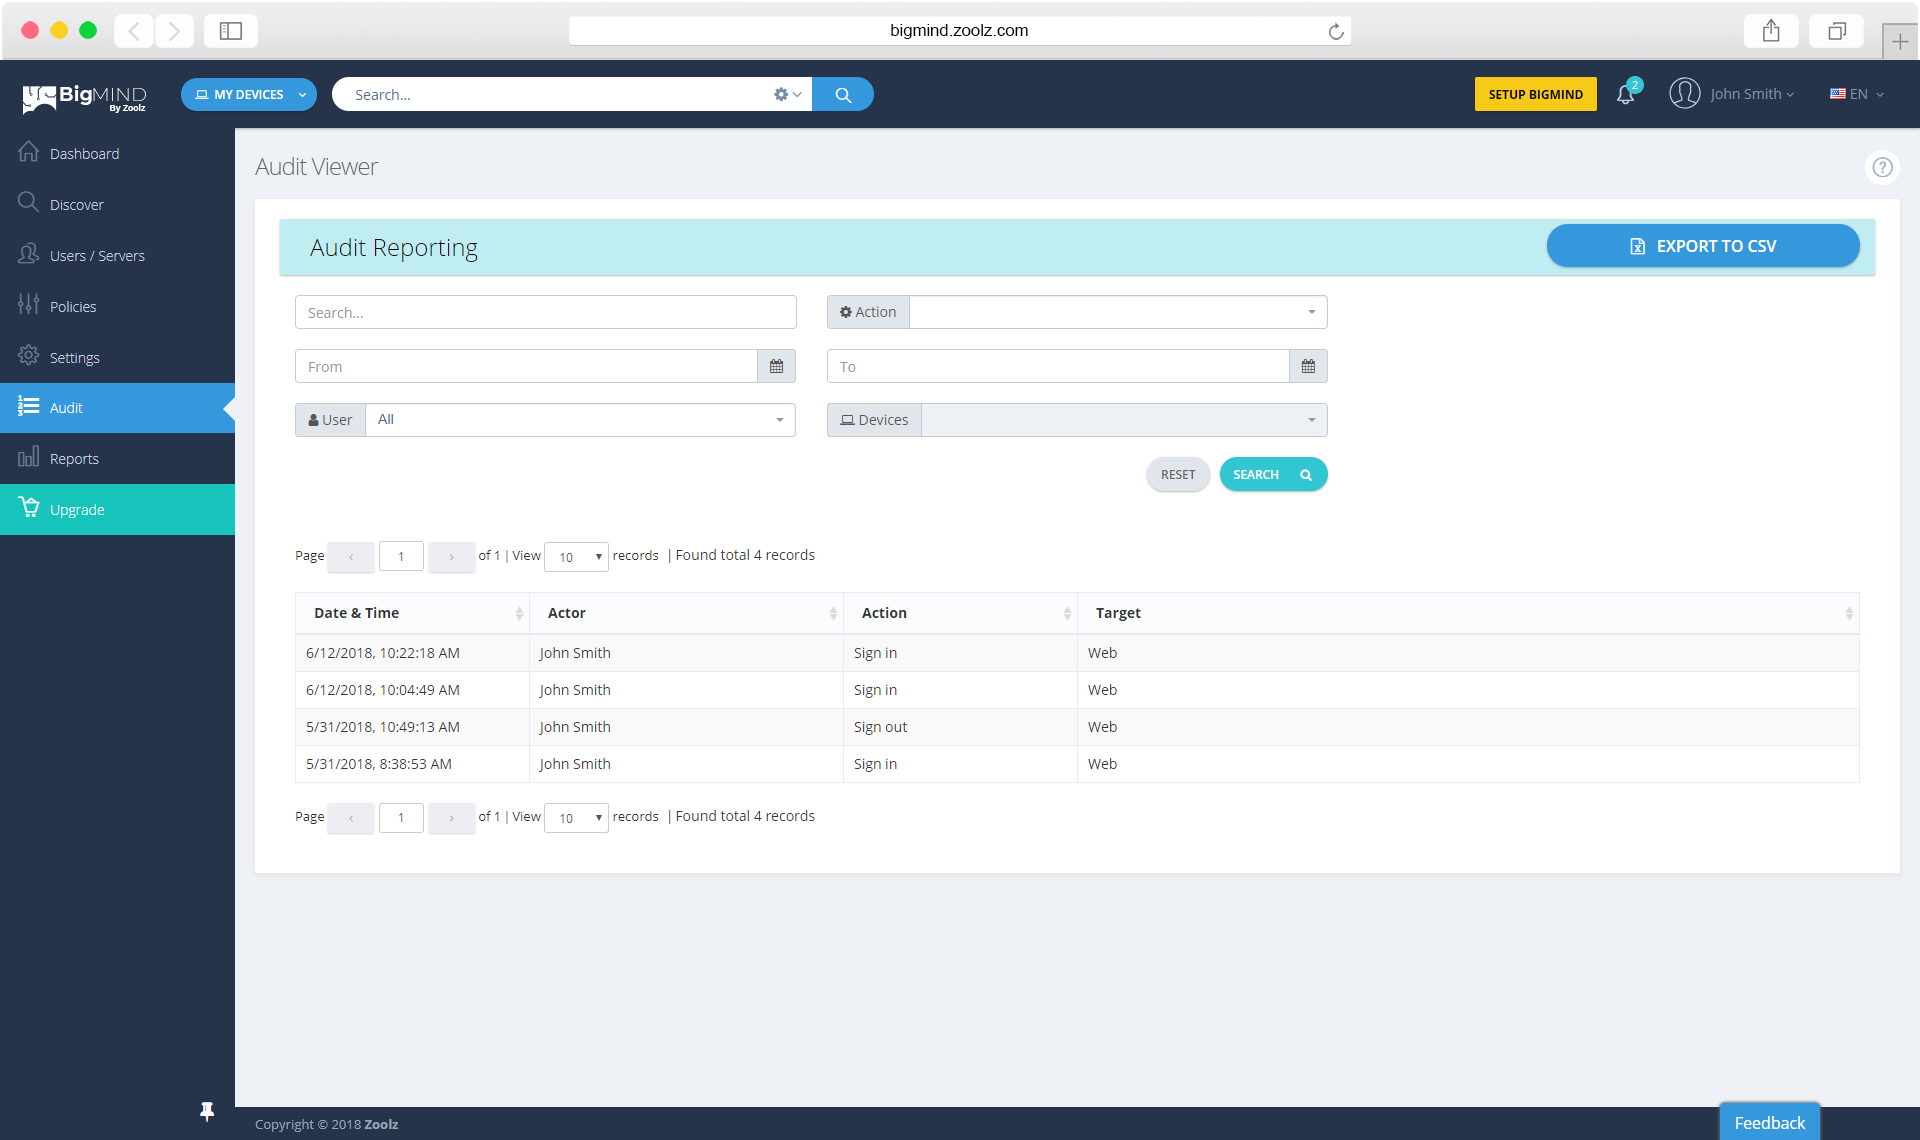Screen dimensions: 1920x1140
Task: Open the help question mark icon
Action: (1882, 167)
